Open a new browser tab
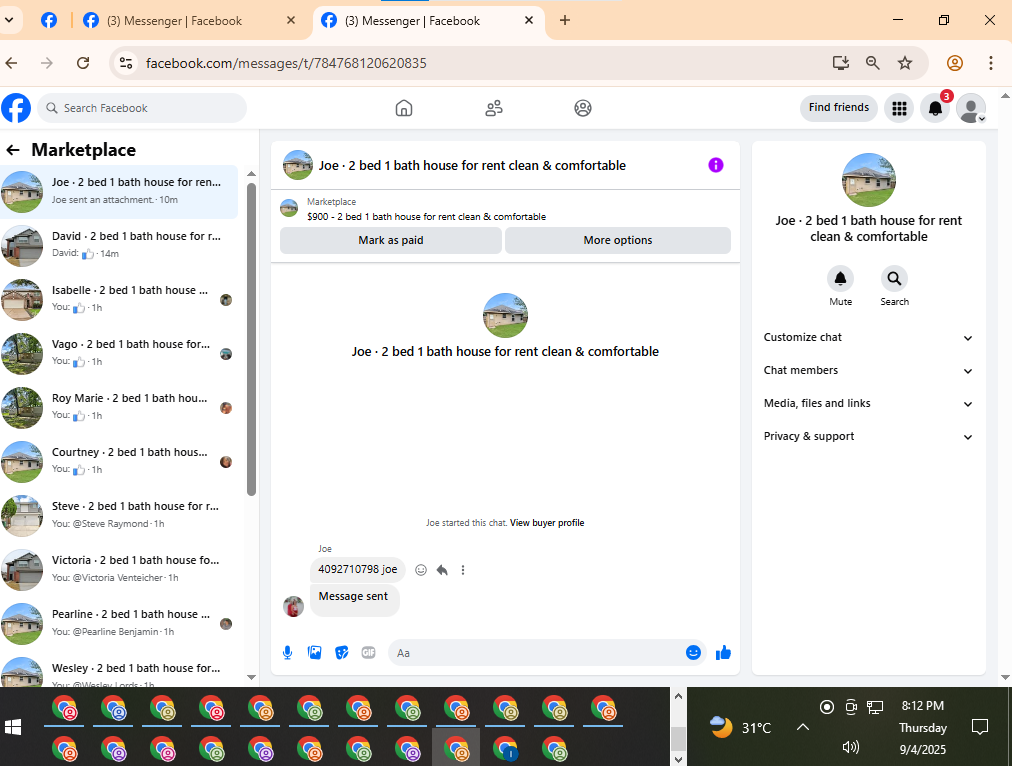The image size is (1012, 766). pos(565,21)
